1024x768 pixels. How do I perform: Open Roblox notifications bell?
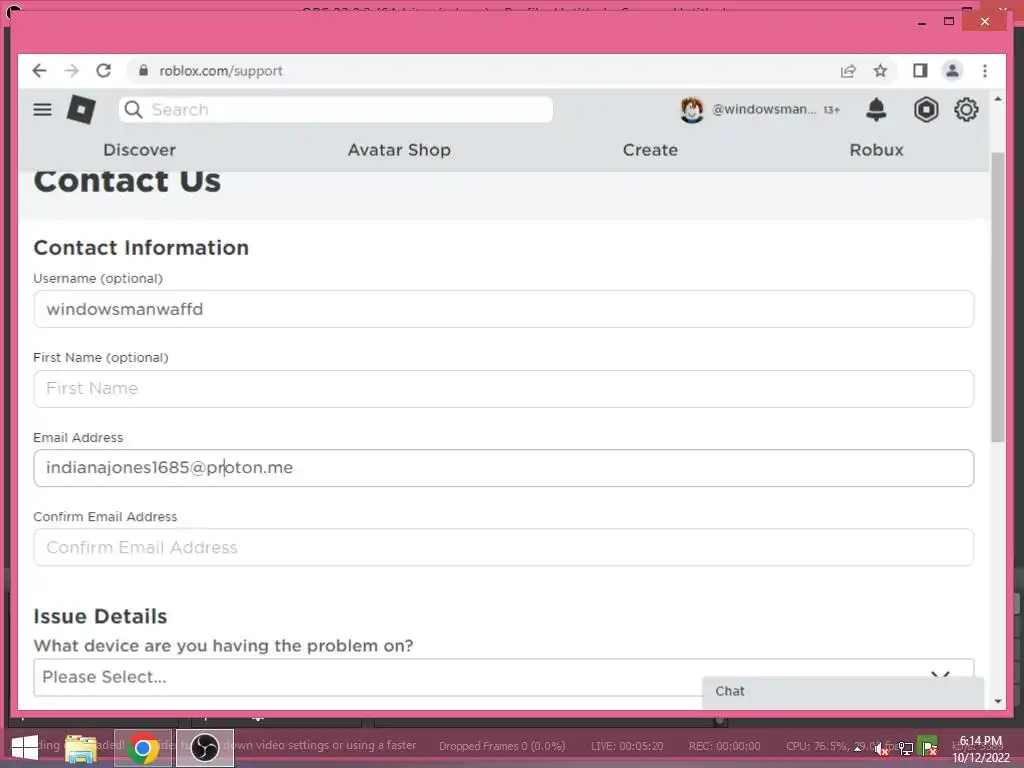tap(876, 110)
